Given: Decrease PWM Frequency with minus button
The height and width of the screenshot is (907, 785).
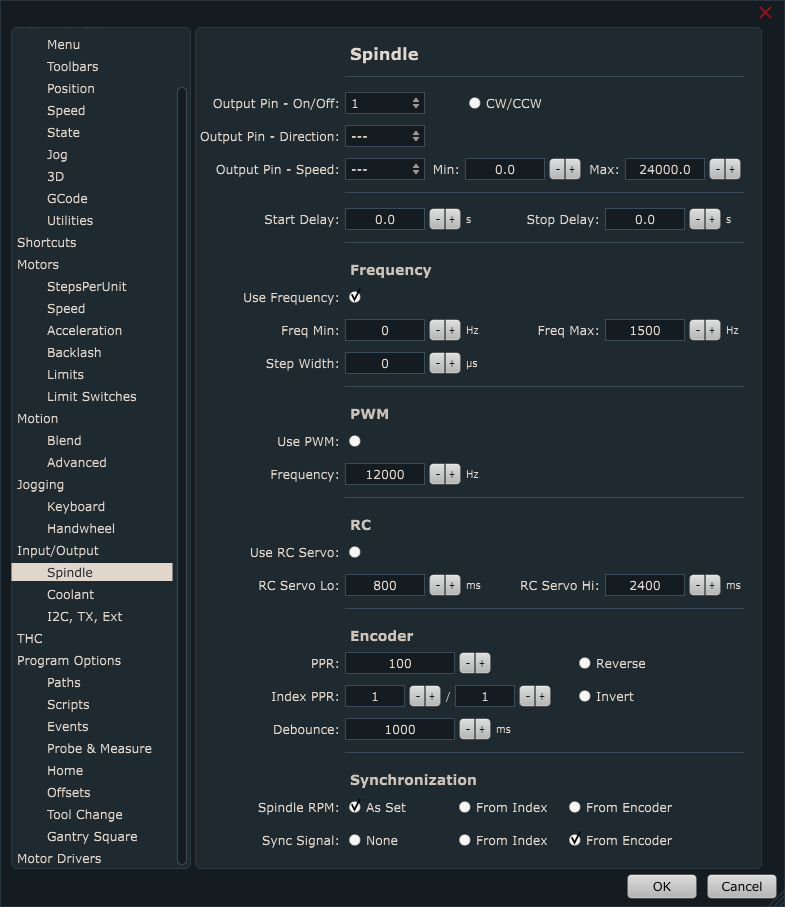Looking at the screenshot, I should (437, 474).
